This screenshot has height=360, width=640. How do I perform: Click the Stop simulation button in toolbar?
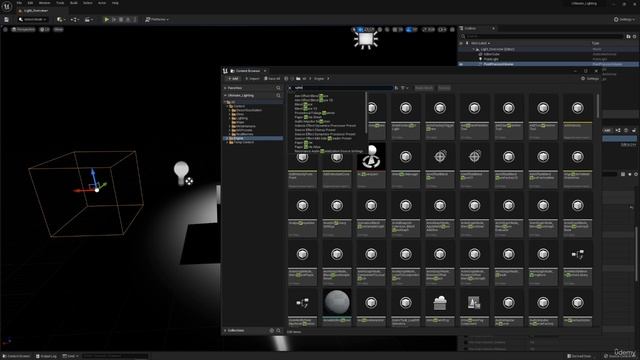[121, 20]
